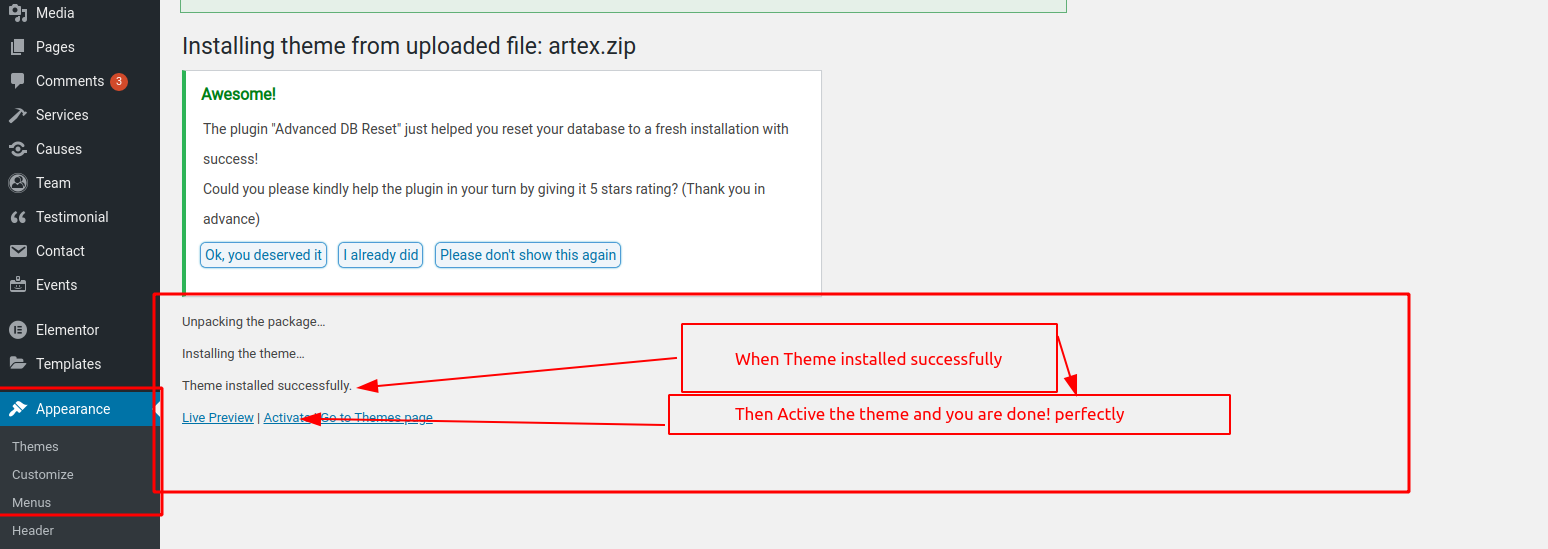Open the Live Preview link
The image size is (1548, 549).
(x=218, y=418)
